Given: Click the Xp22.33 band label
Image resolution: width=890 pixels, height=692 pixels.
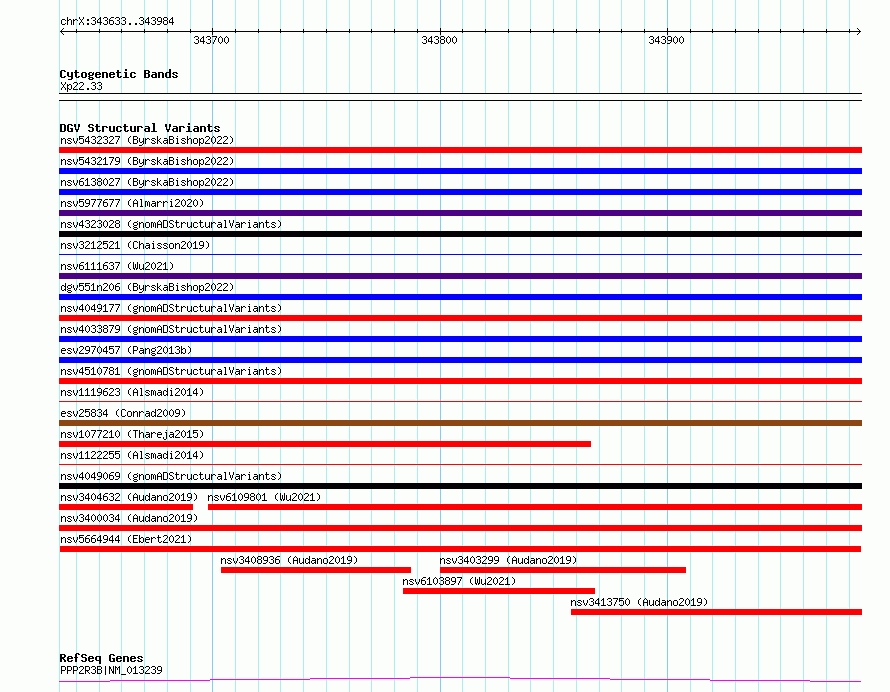Looking at the screenshot, I should (81, 86).
